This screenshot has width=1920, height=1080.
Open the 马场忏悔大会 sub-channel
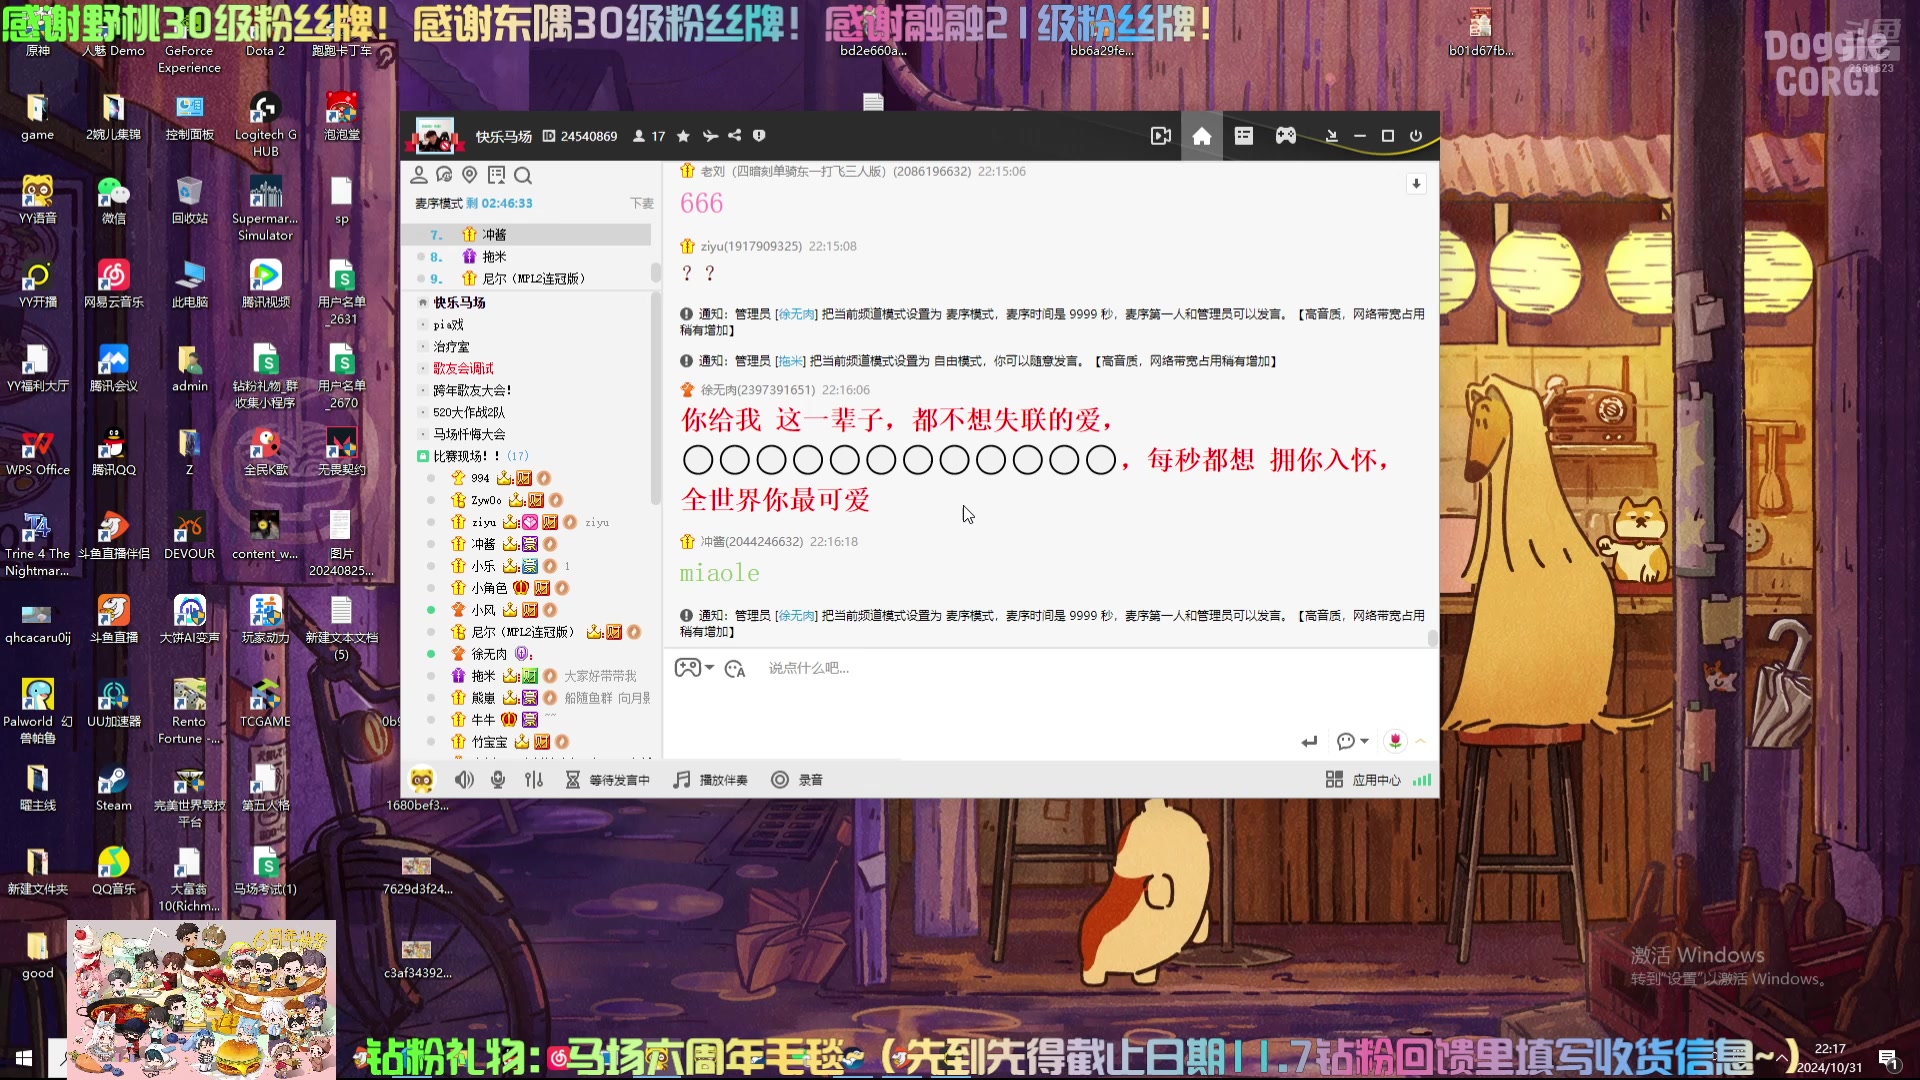[x=469, y=434]
